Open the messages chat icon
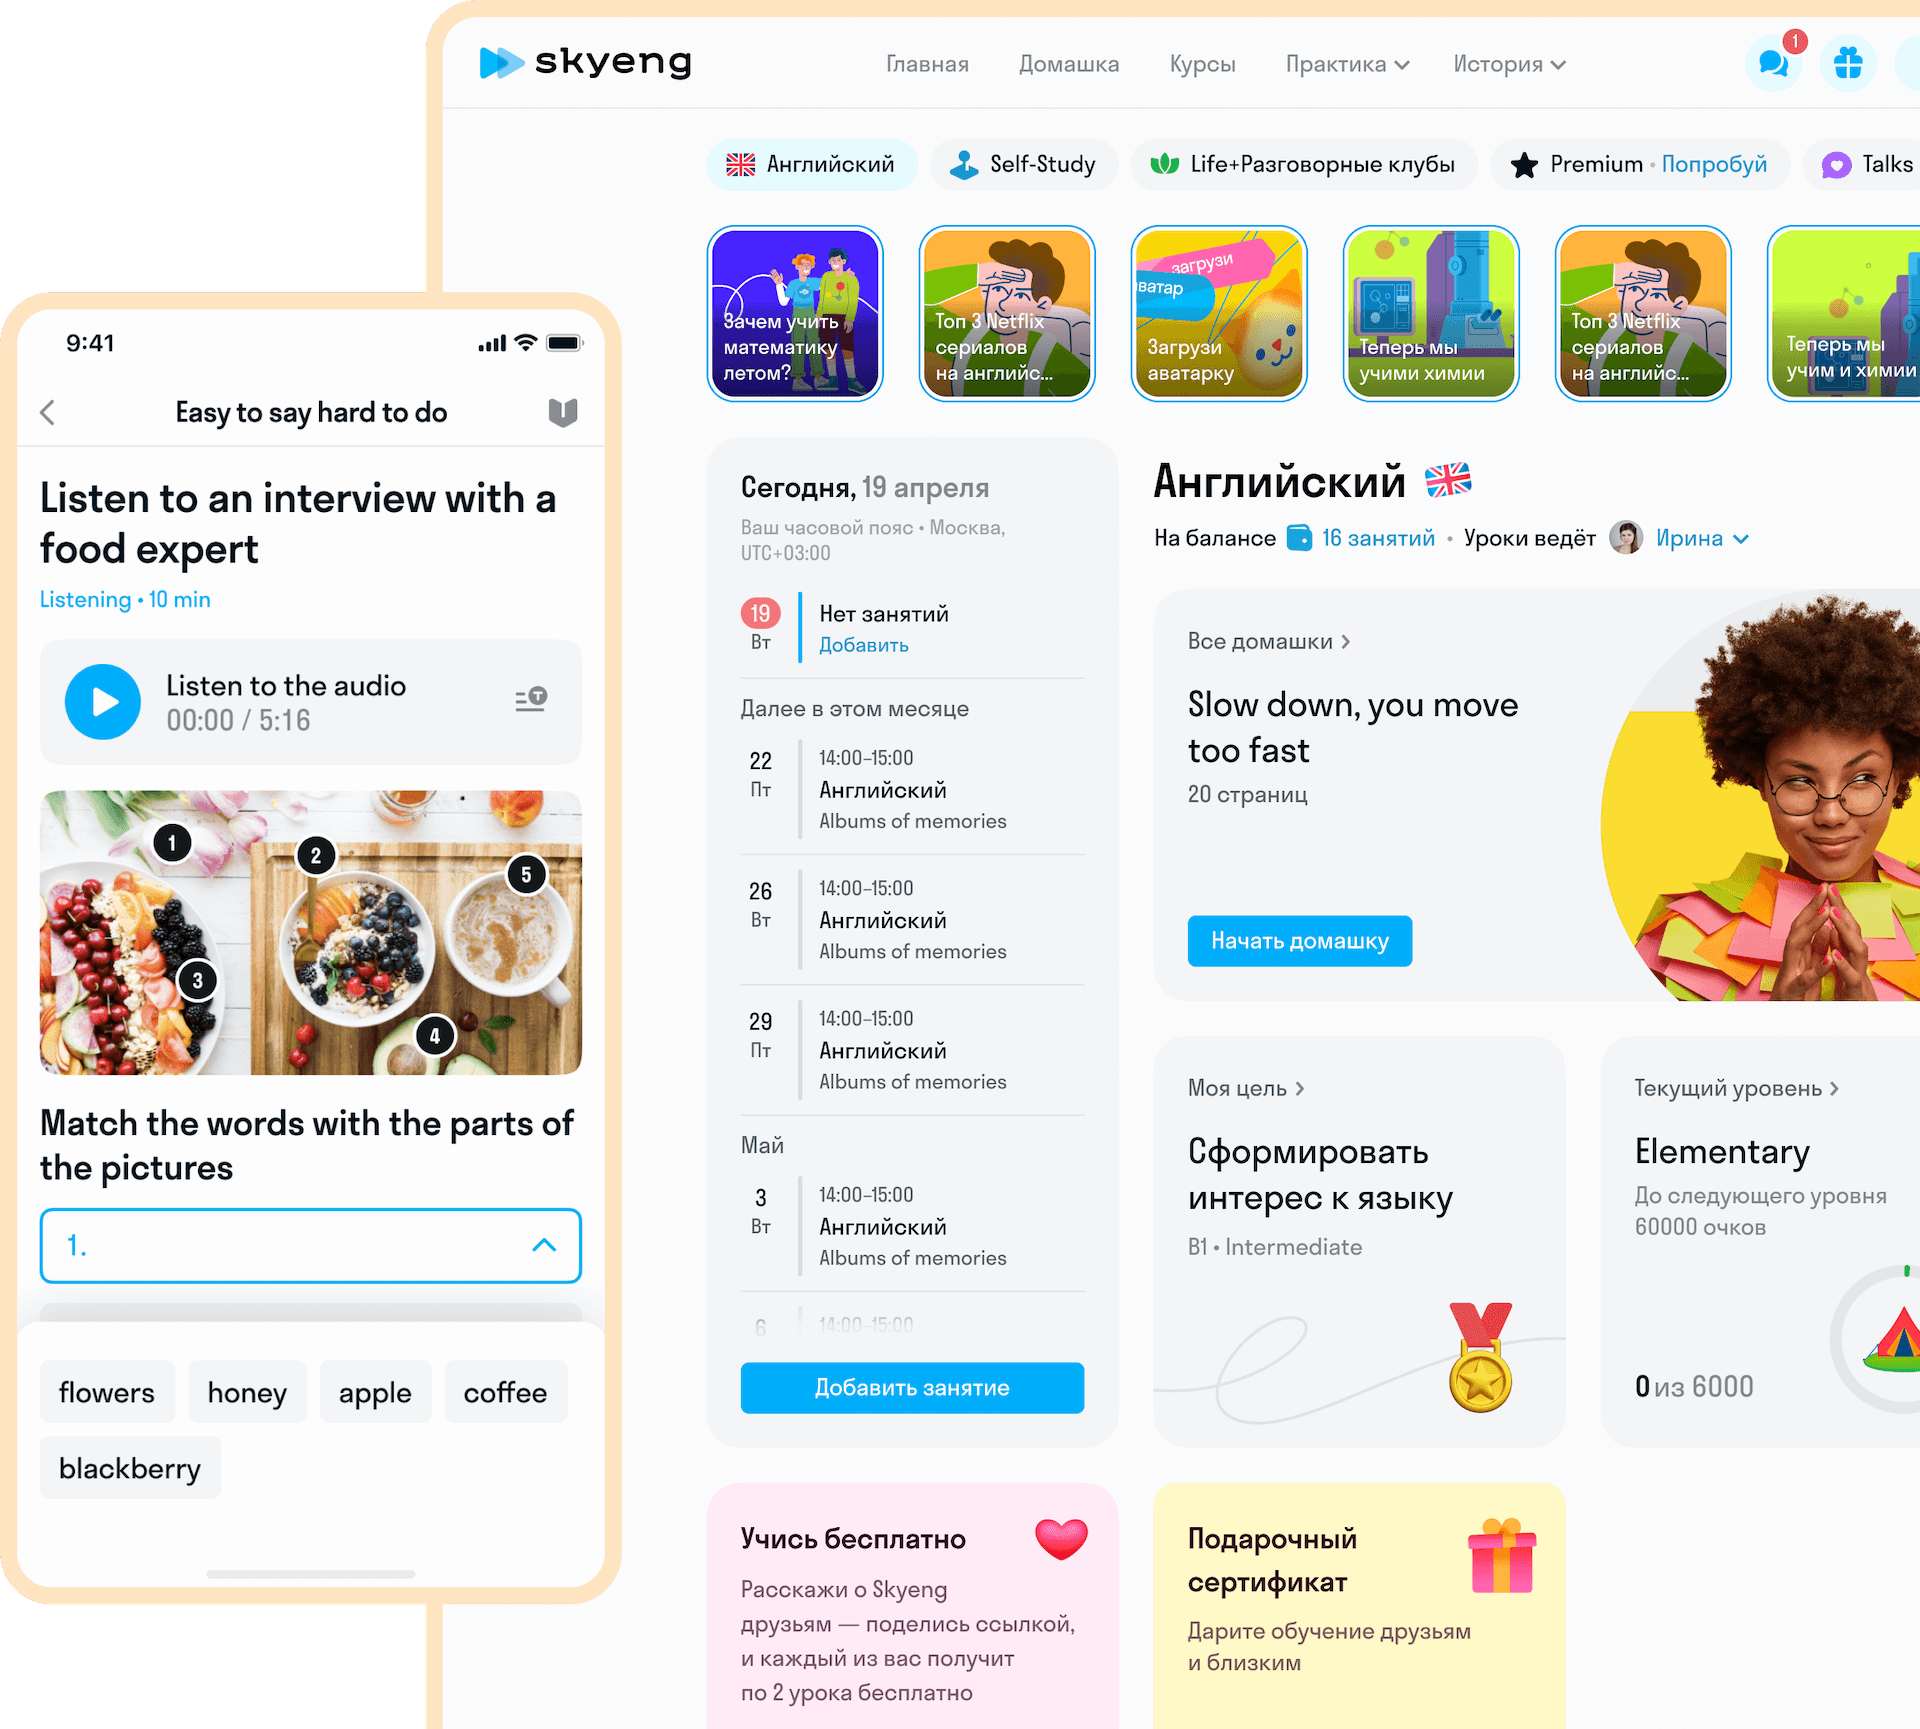 click(1773, 63)
